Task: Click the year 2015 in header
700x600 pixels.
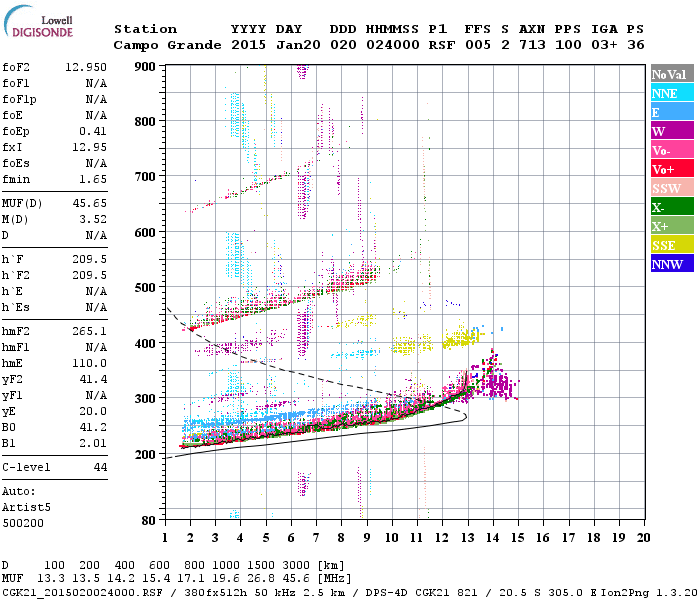Action: [x=248, y=45]
